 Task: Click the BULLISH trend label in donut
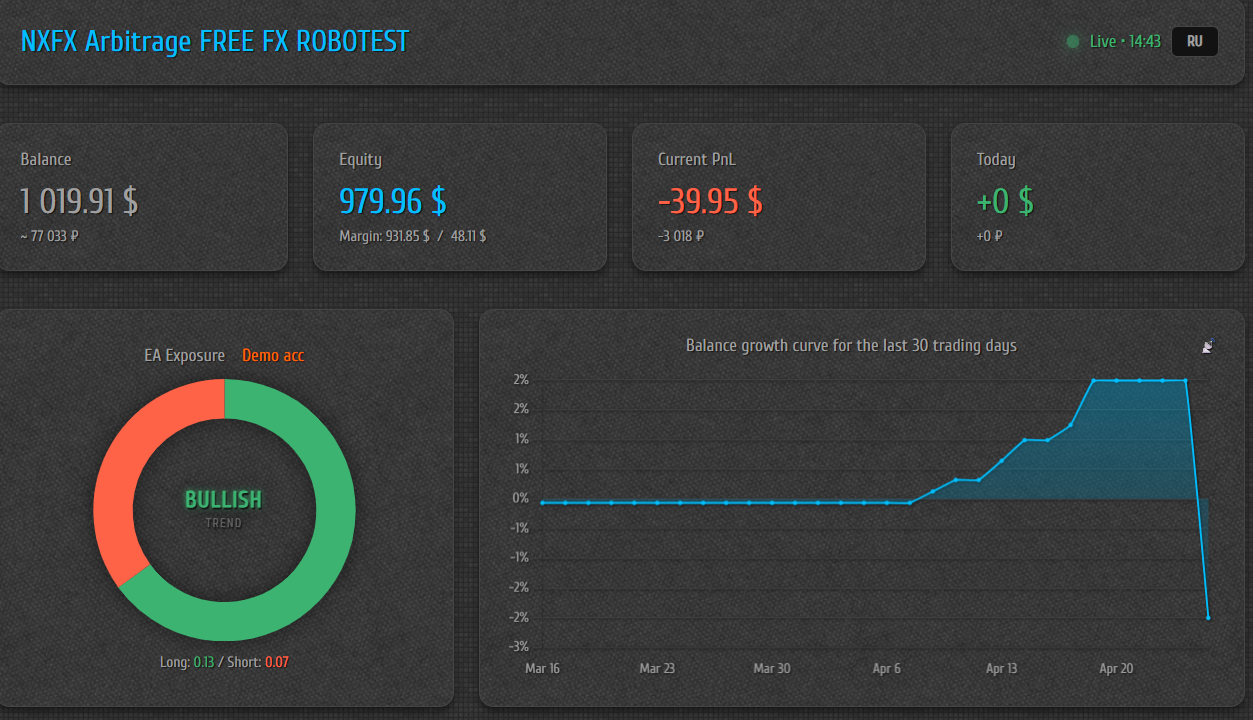(223, 499)
